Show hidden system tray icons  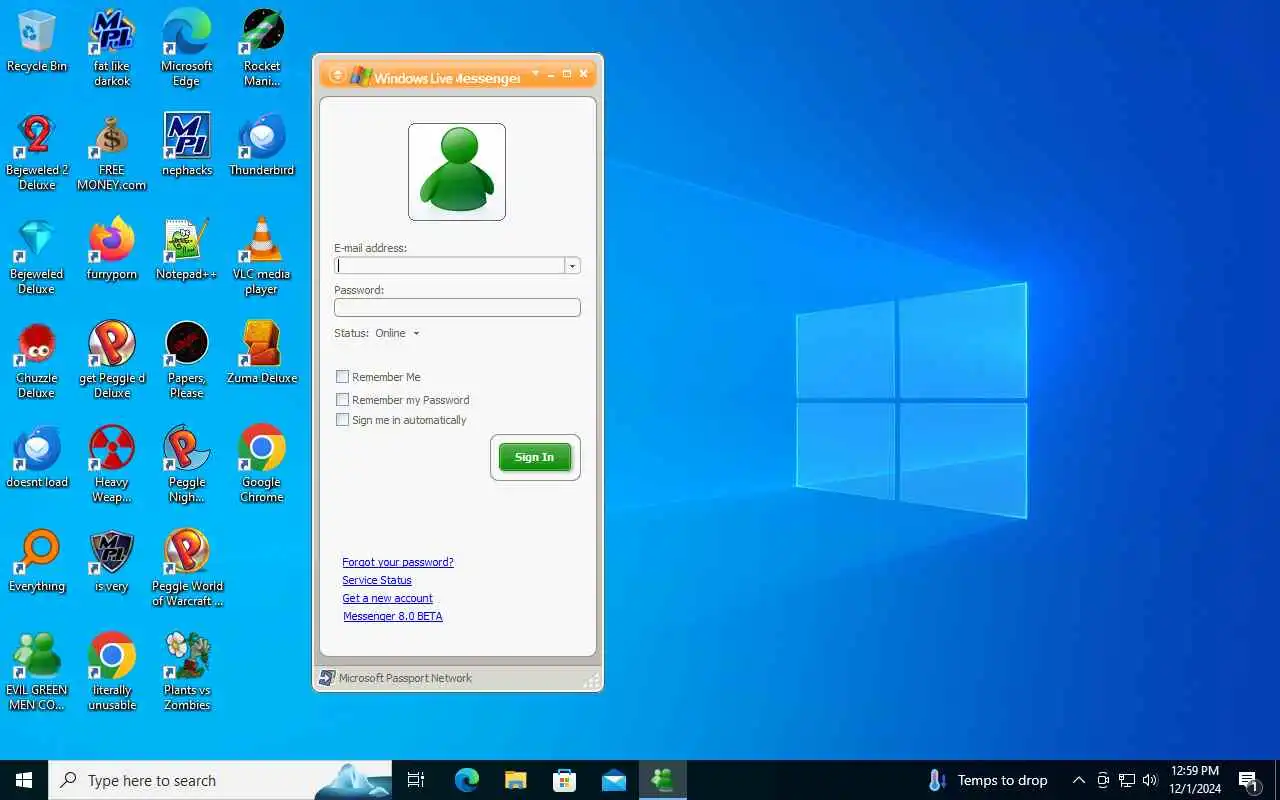coord(1078,780)
